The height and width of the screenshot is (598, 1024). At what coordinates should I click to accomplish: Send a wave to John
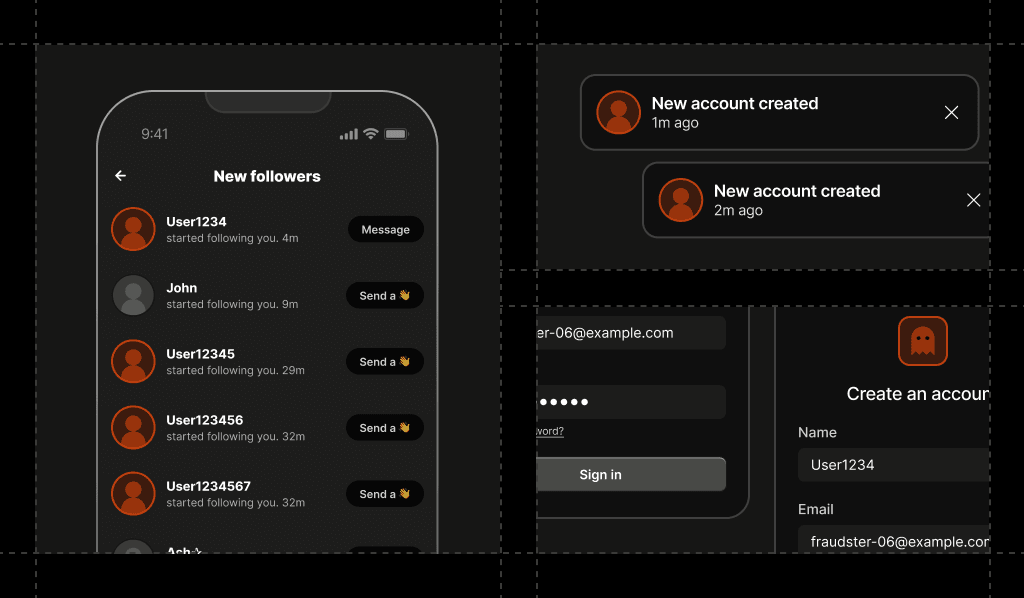tap(385, 295)
